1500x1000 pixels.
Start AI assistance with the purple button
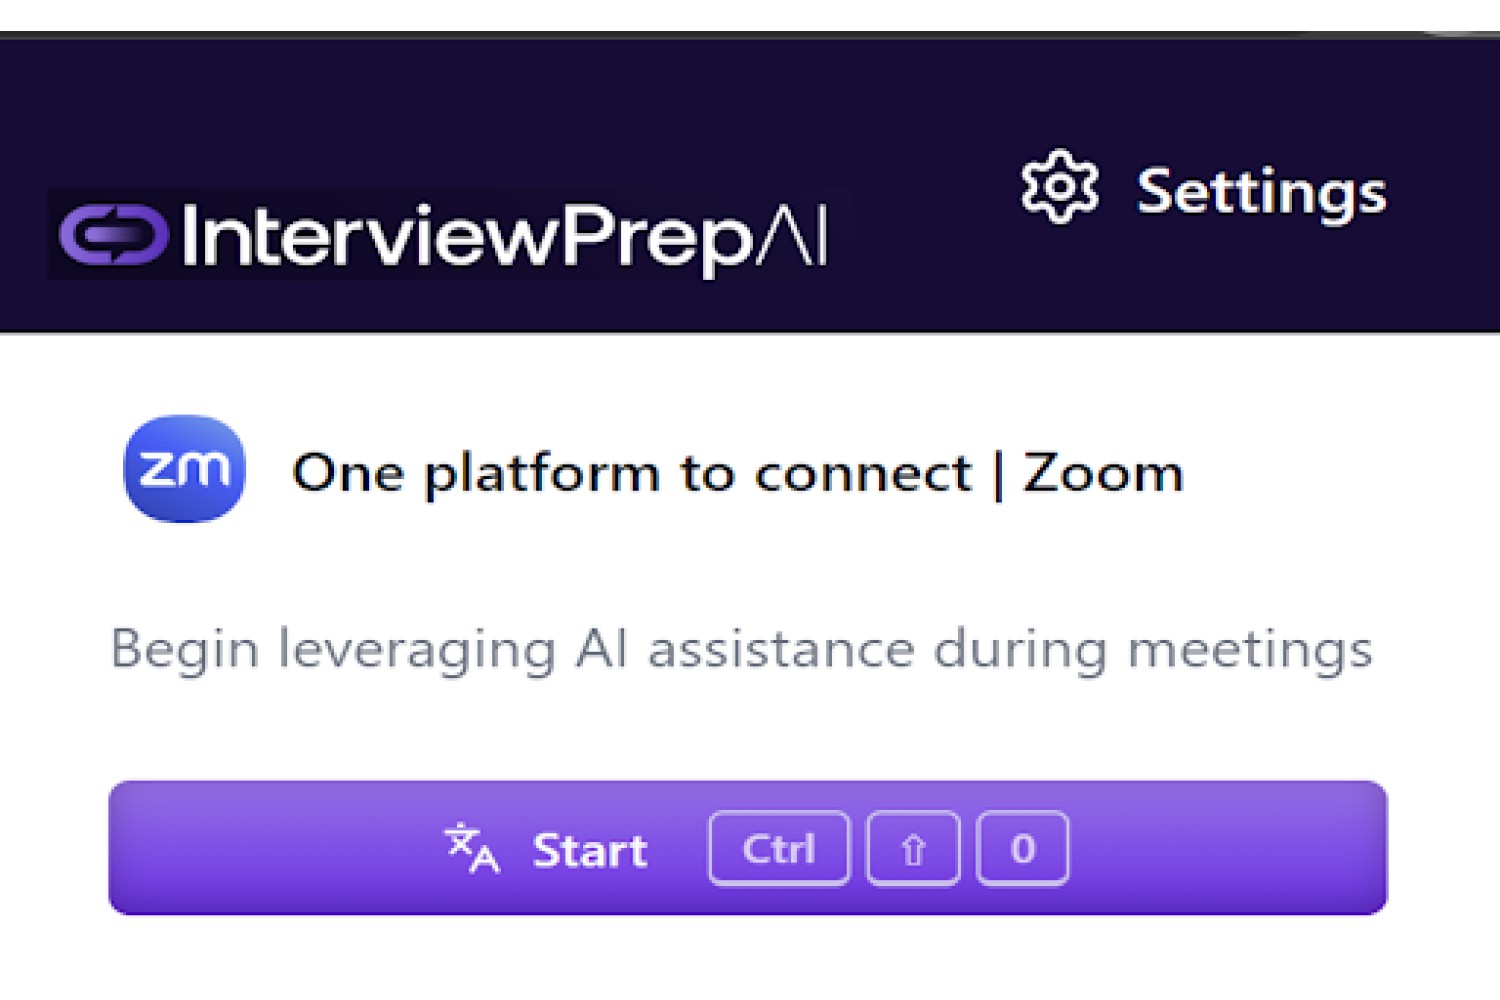[x=748, y=848]
